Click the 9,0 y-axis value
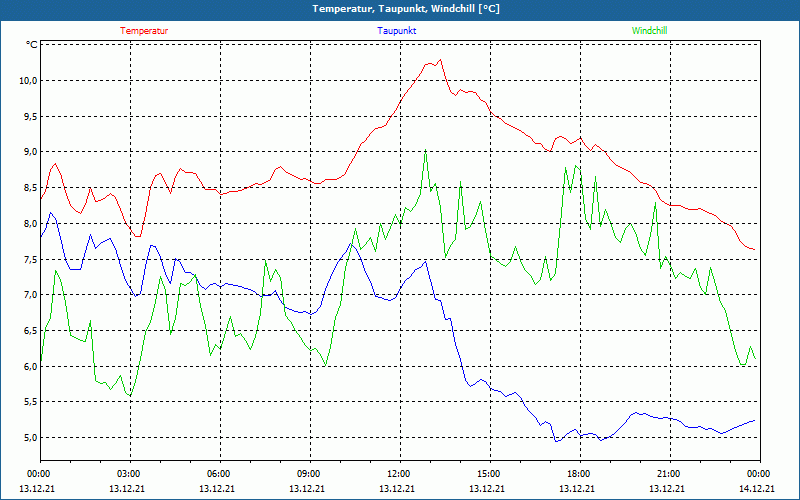This screenshot has width=800, height=500. coord(30,152)
